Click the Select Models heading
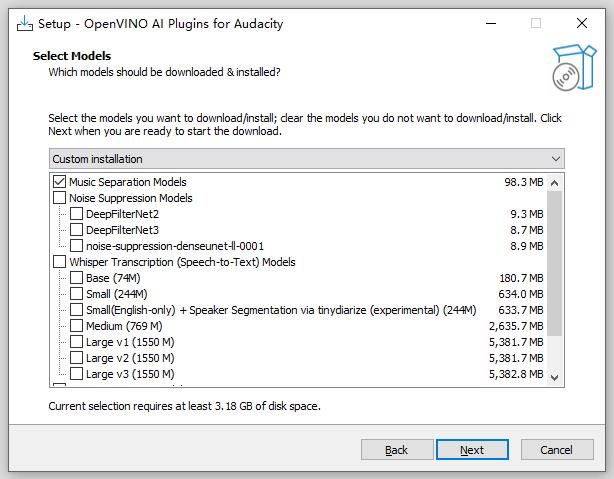 click(72, 56)
